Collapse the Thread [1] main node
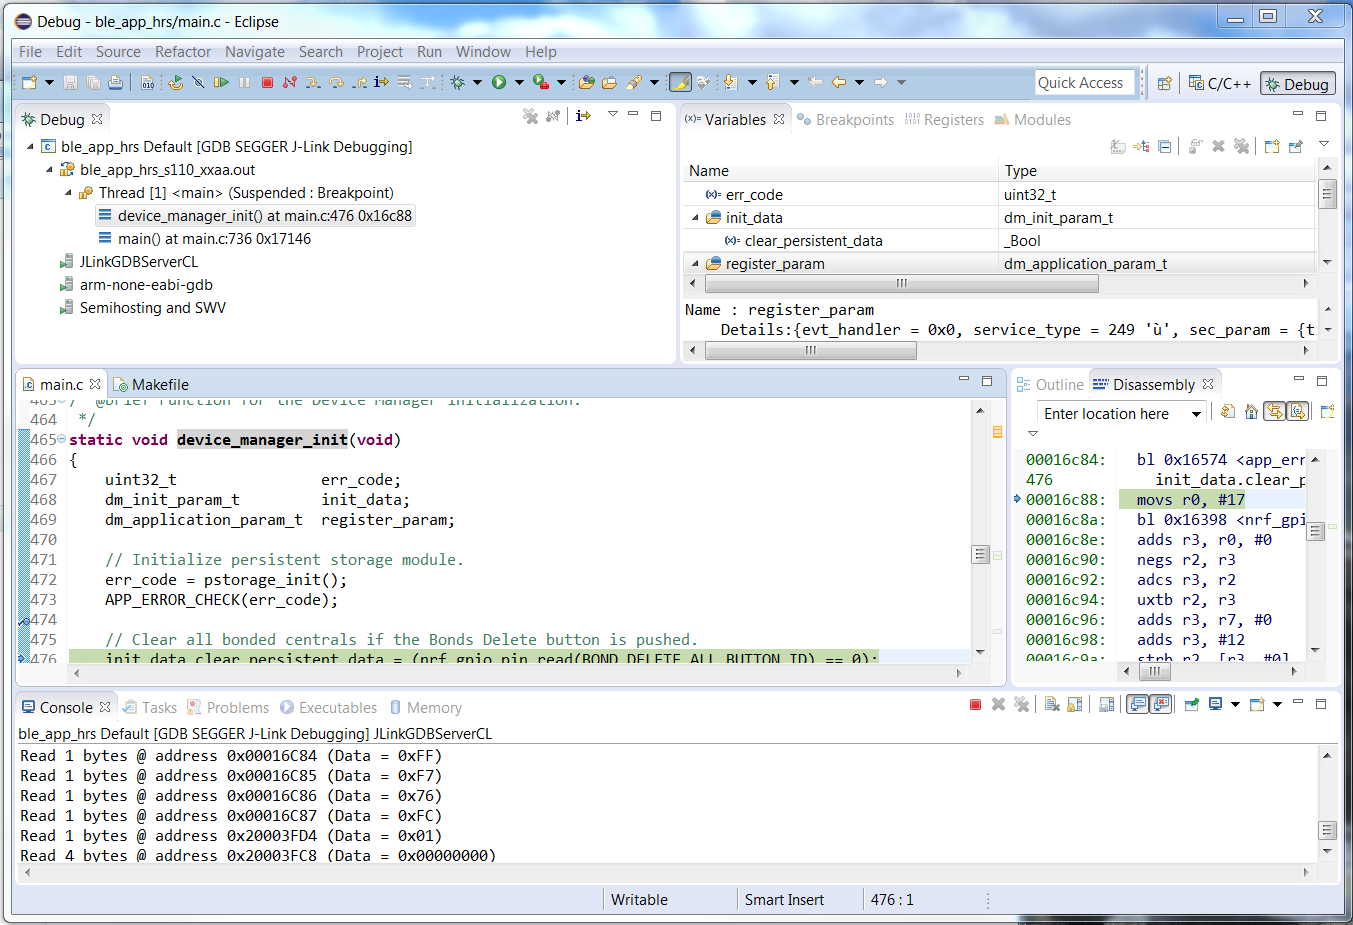The width and height of the screenshot is (1353, 925). pyautogui.click(x=68, y=193)
